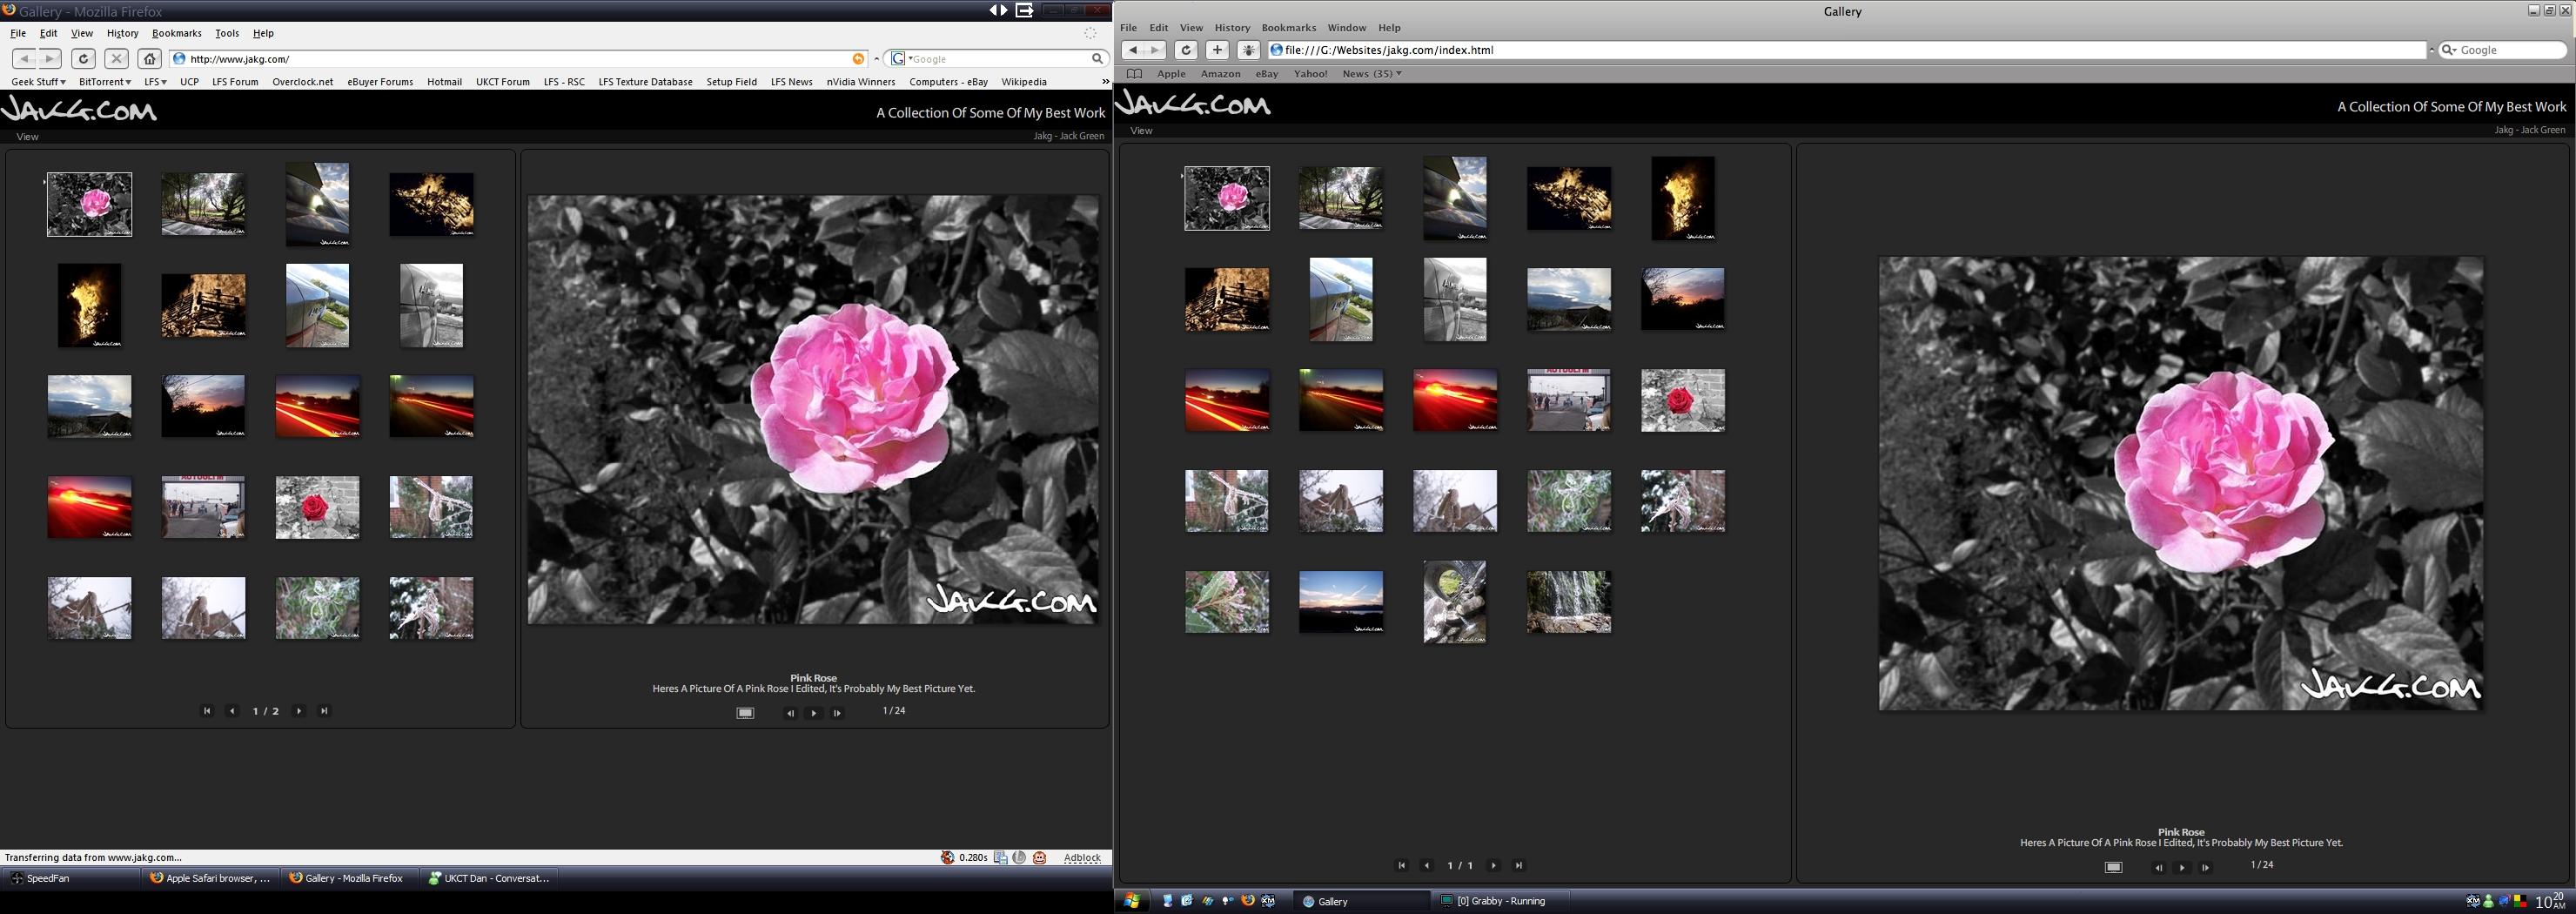The image size is (2576, 914).
Task: Click the orange feed icon in Firefox's address bar
Action: click(x=858, y=59)
